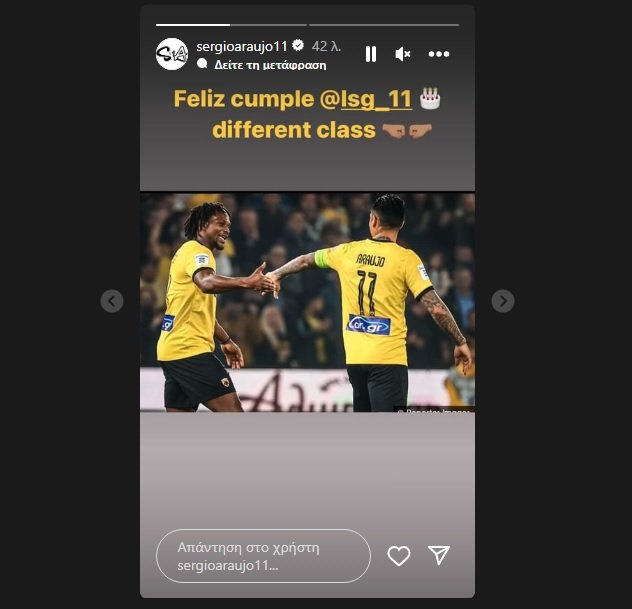Open sergioaraujo11 profile picture

pos(172,54)
